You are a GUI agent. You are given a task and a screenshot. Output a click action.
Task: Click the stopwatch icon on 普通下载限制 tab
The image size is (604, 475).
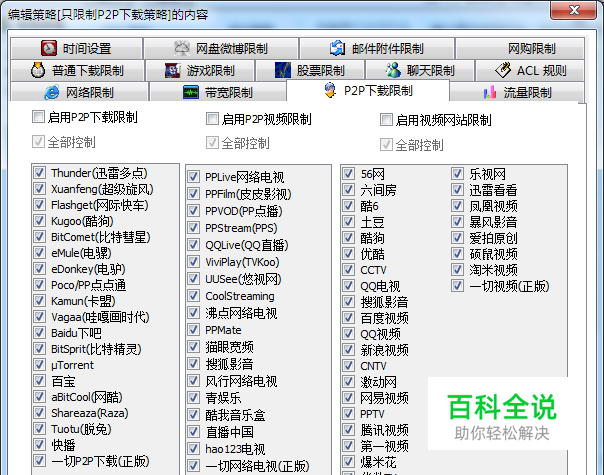point(38,70)
